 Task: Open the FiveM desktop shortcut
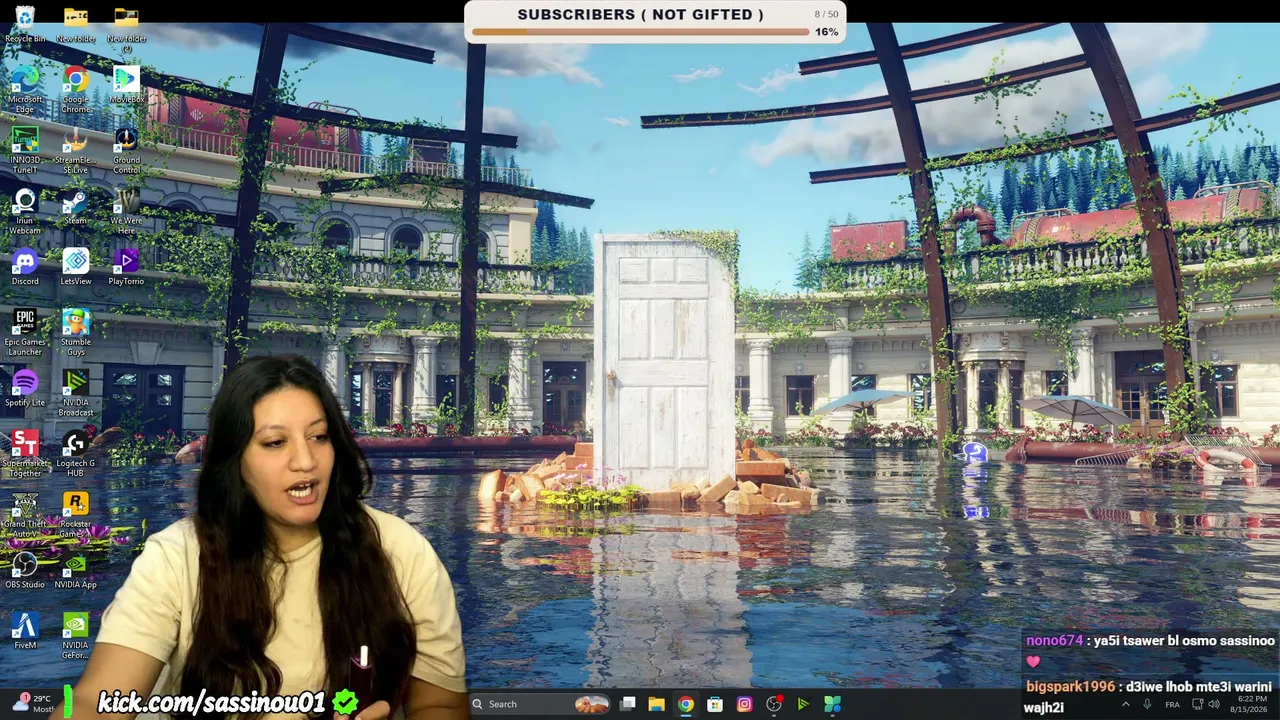(x=25, y=631)
